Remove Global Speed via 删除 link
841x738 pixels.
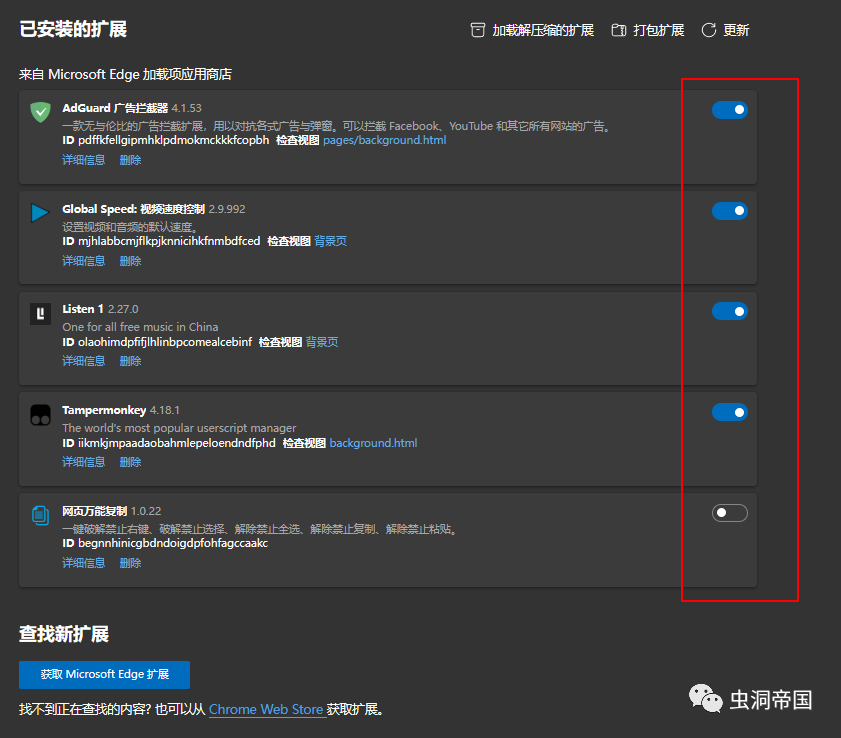point(130,261)
